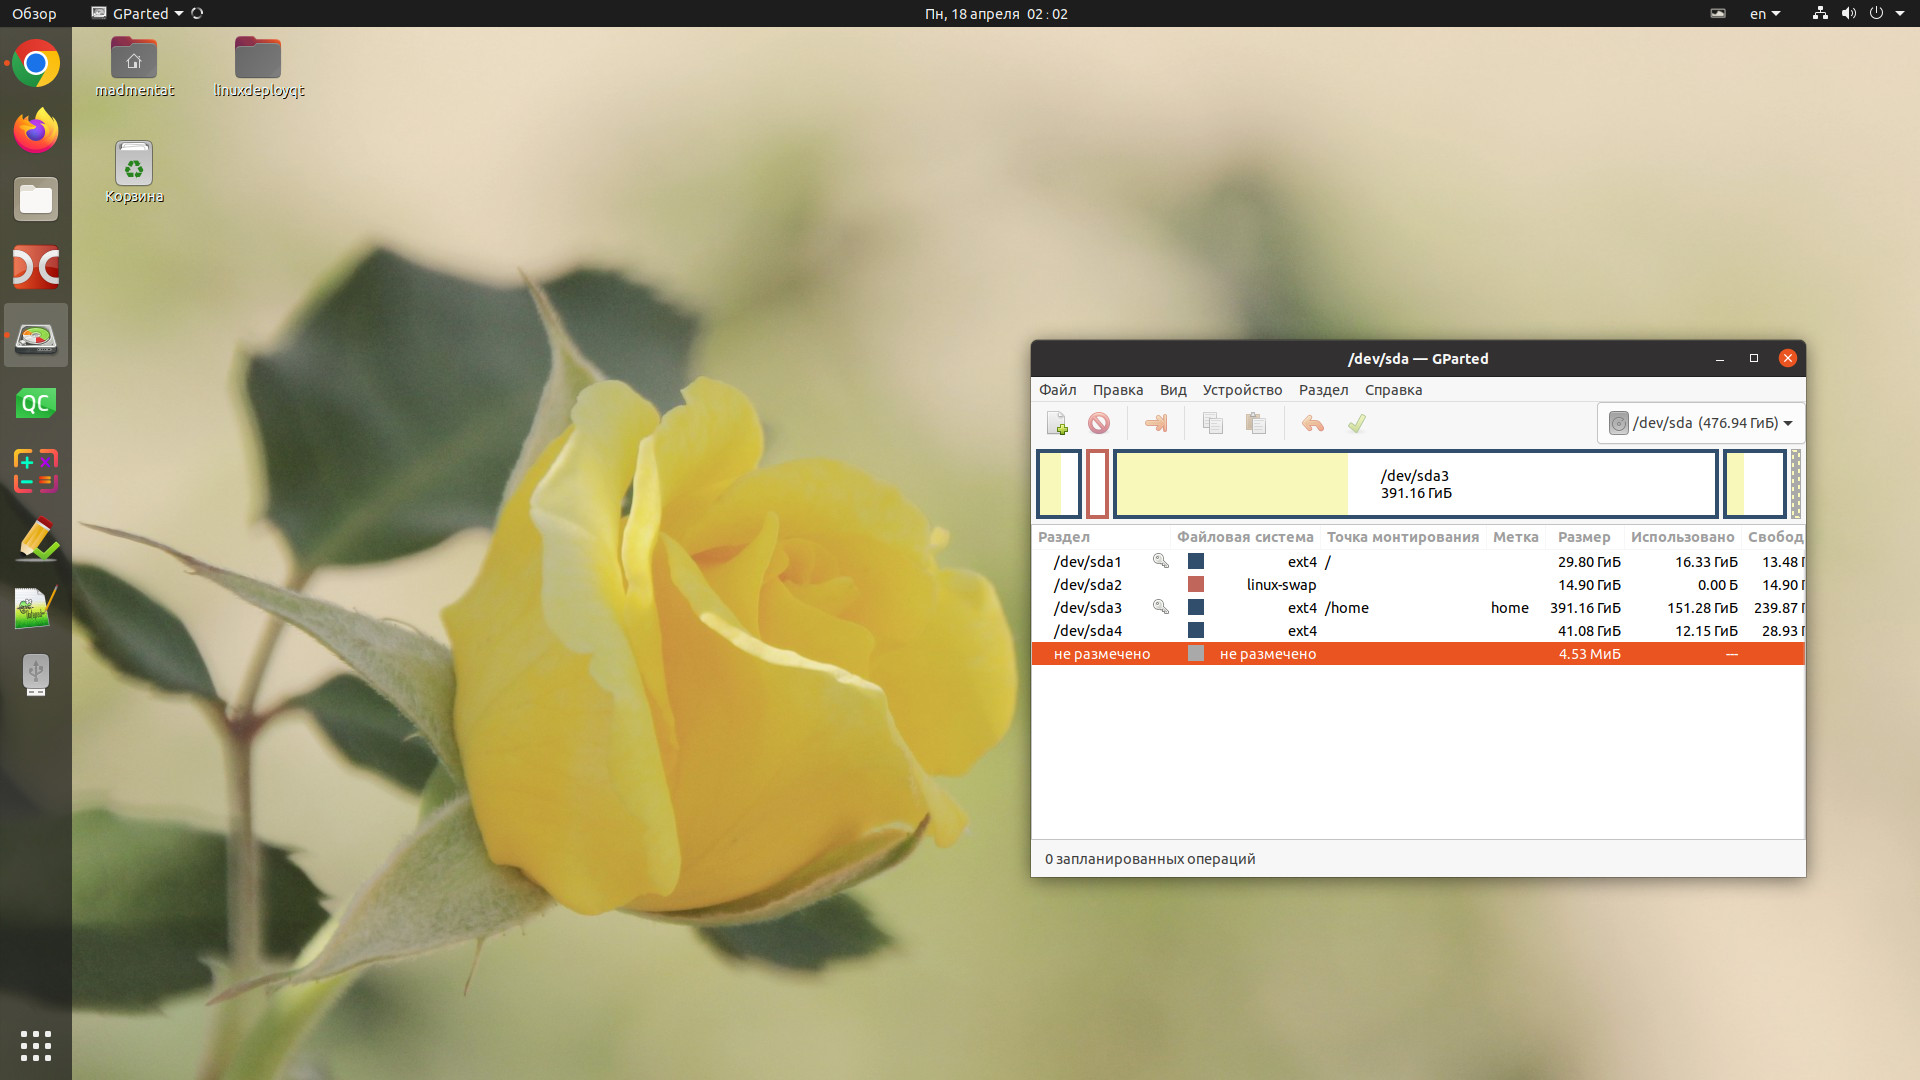1920x1080 pixels.
Task: Open the Файл menu
Action: click(1057, 390)
